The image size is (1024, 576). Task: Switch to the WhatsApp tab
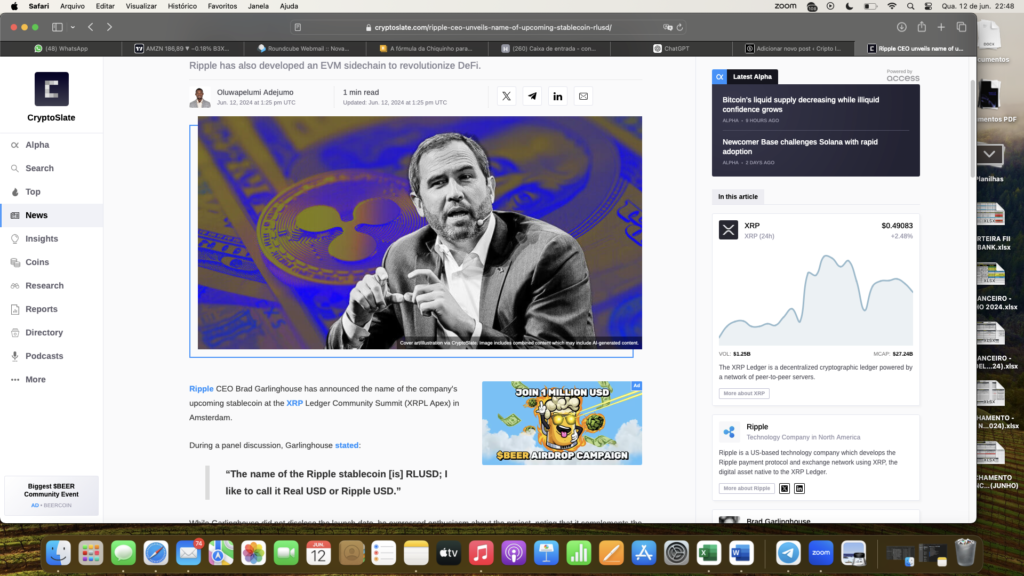(x=61, y=48)
